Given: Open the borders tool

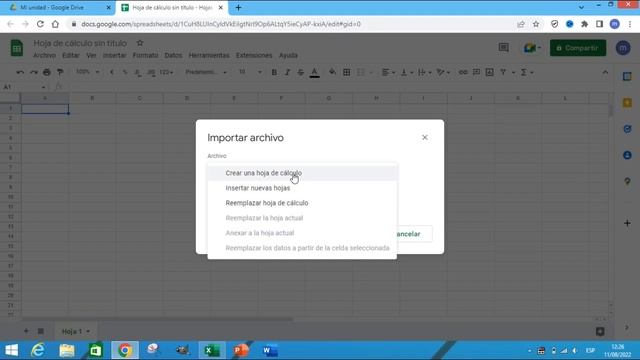Looking at the screenshot, I should (347, 72).
